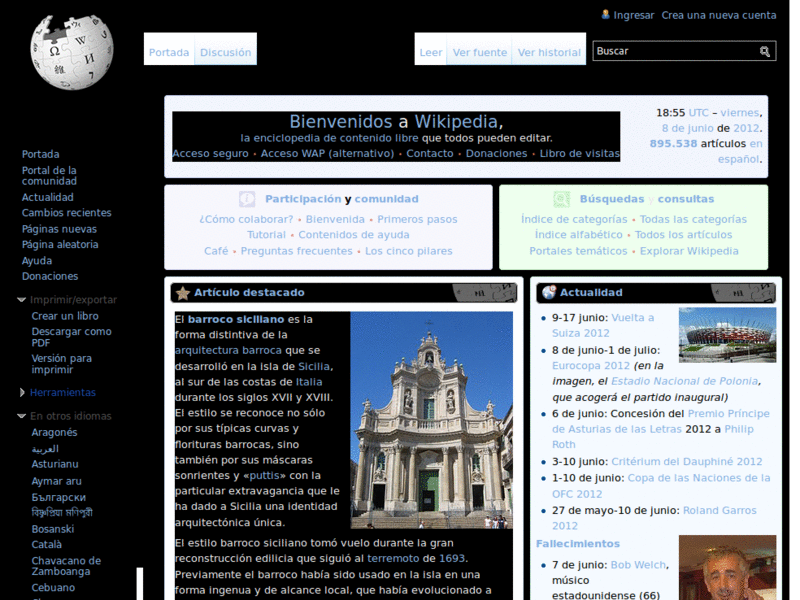Image resolution: width=800 pixels, height=600 pixels.
Task: Open the Polish National Stadium thumbnail
Action: pos(727,335)
